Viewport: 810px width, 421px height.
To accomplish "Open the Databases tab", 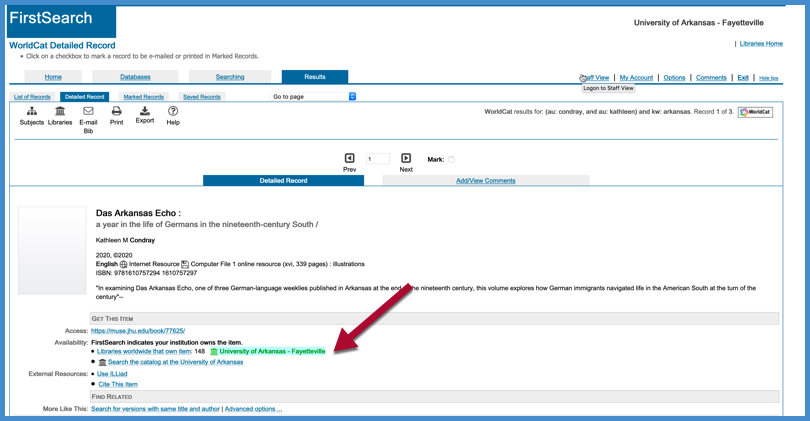I will [x=135, y=77].
